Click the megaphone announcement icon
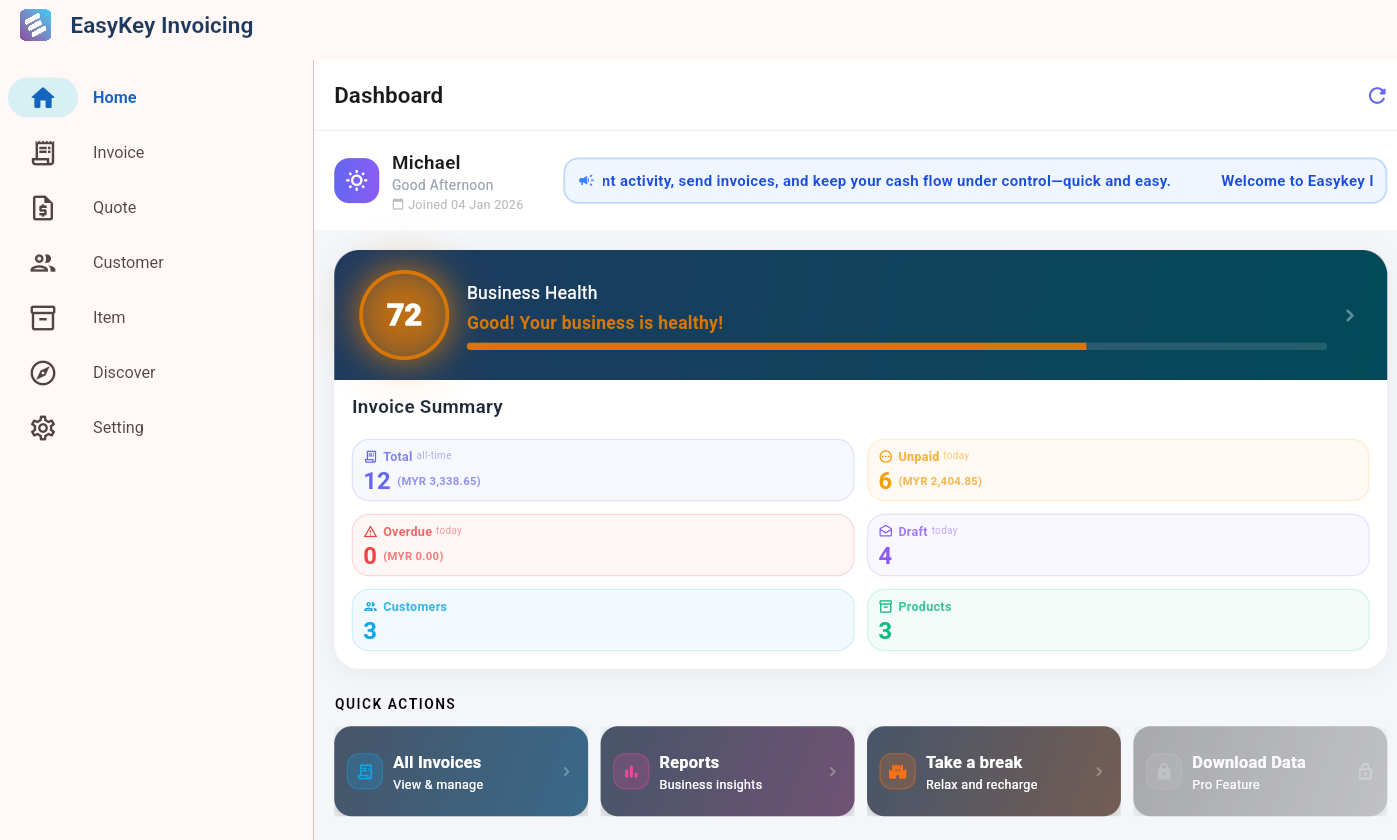Image resolution: width=1397 pixels, height=840 pixels. 586,181
